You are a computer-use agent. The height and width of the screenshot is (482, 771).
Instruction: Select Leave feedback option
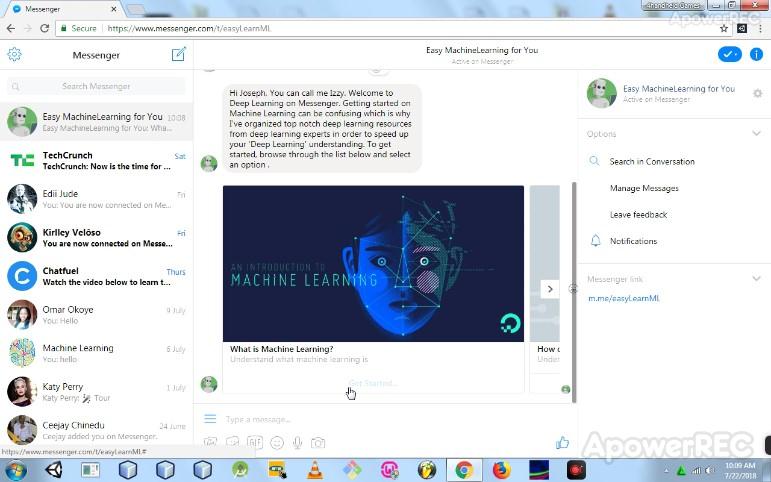(x=638, y=214)
